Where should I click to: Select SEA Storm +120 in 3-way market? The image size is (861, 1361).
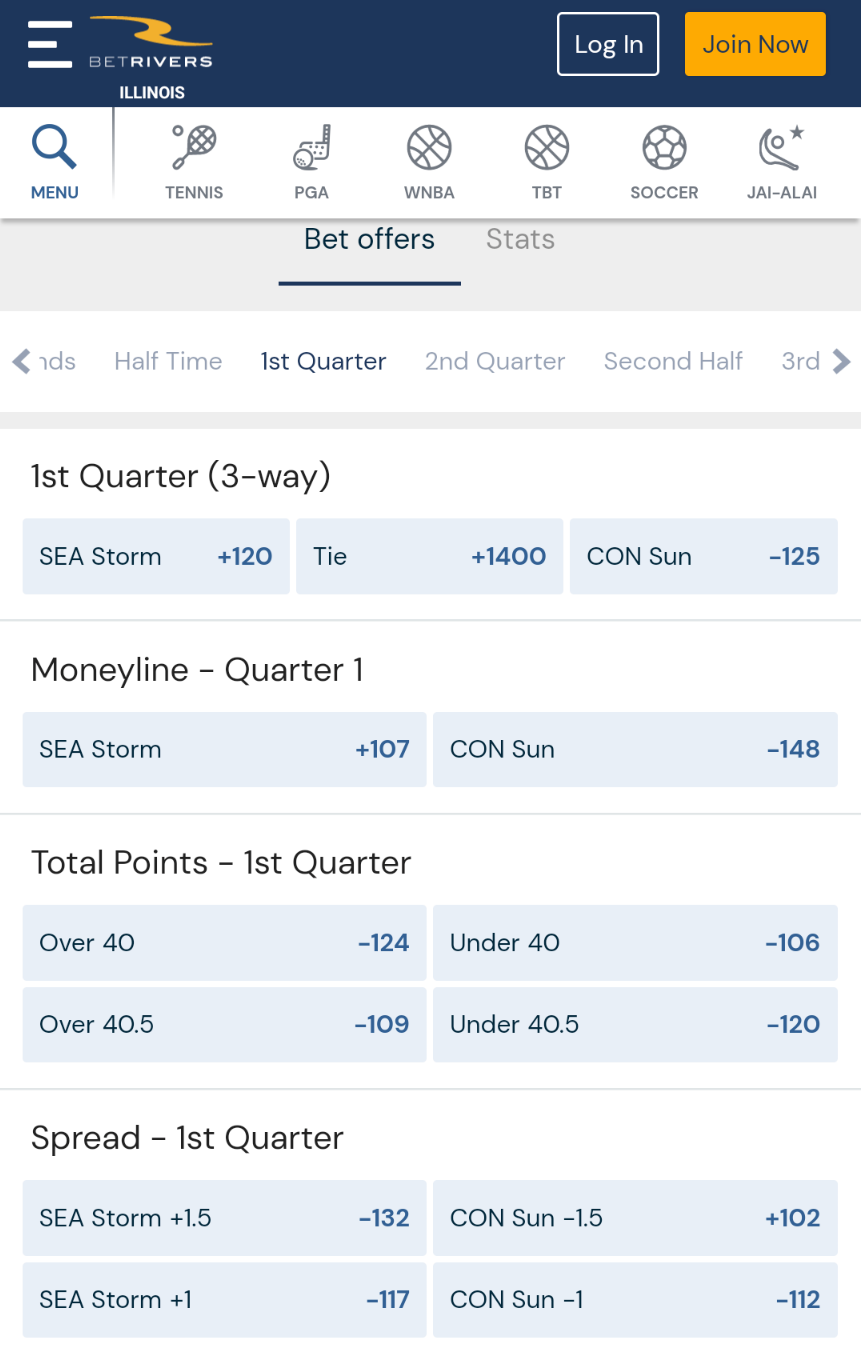point(155,556)
